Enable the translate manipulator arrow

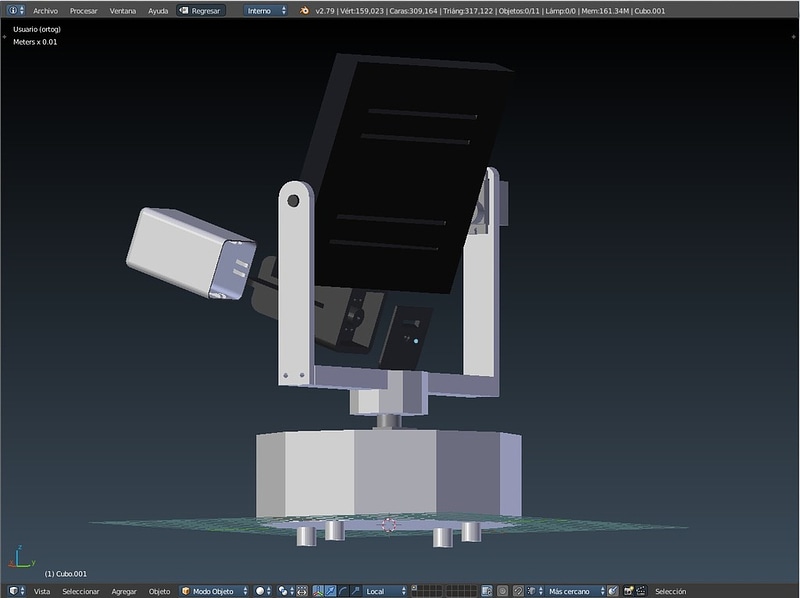tap(330, 591)
